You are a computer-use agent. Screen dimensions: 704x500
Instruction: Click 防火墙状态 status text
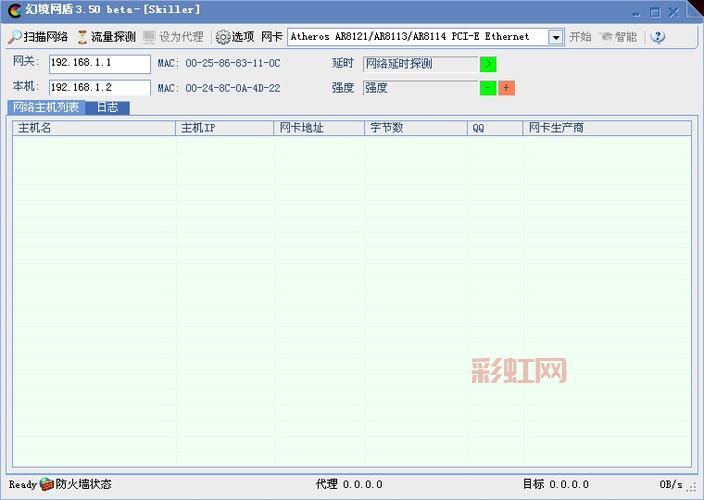click(84, 484)
